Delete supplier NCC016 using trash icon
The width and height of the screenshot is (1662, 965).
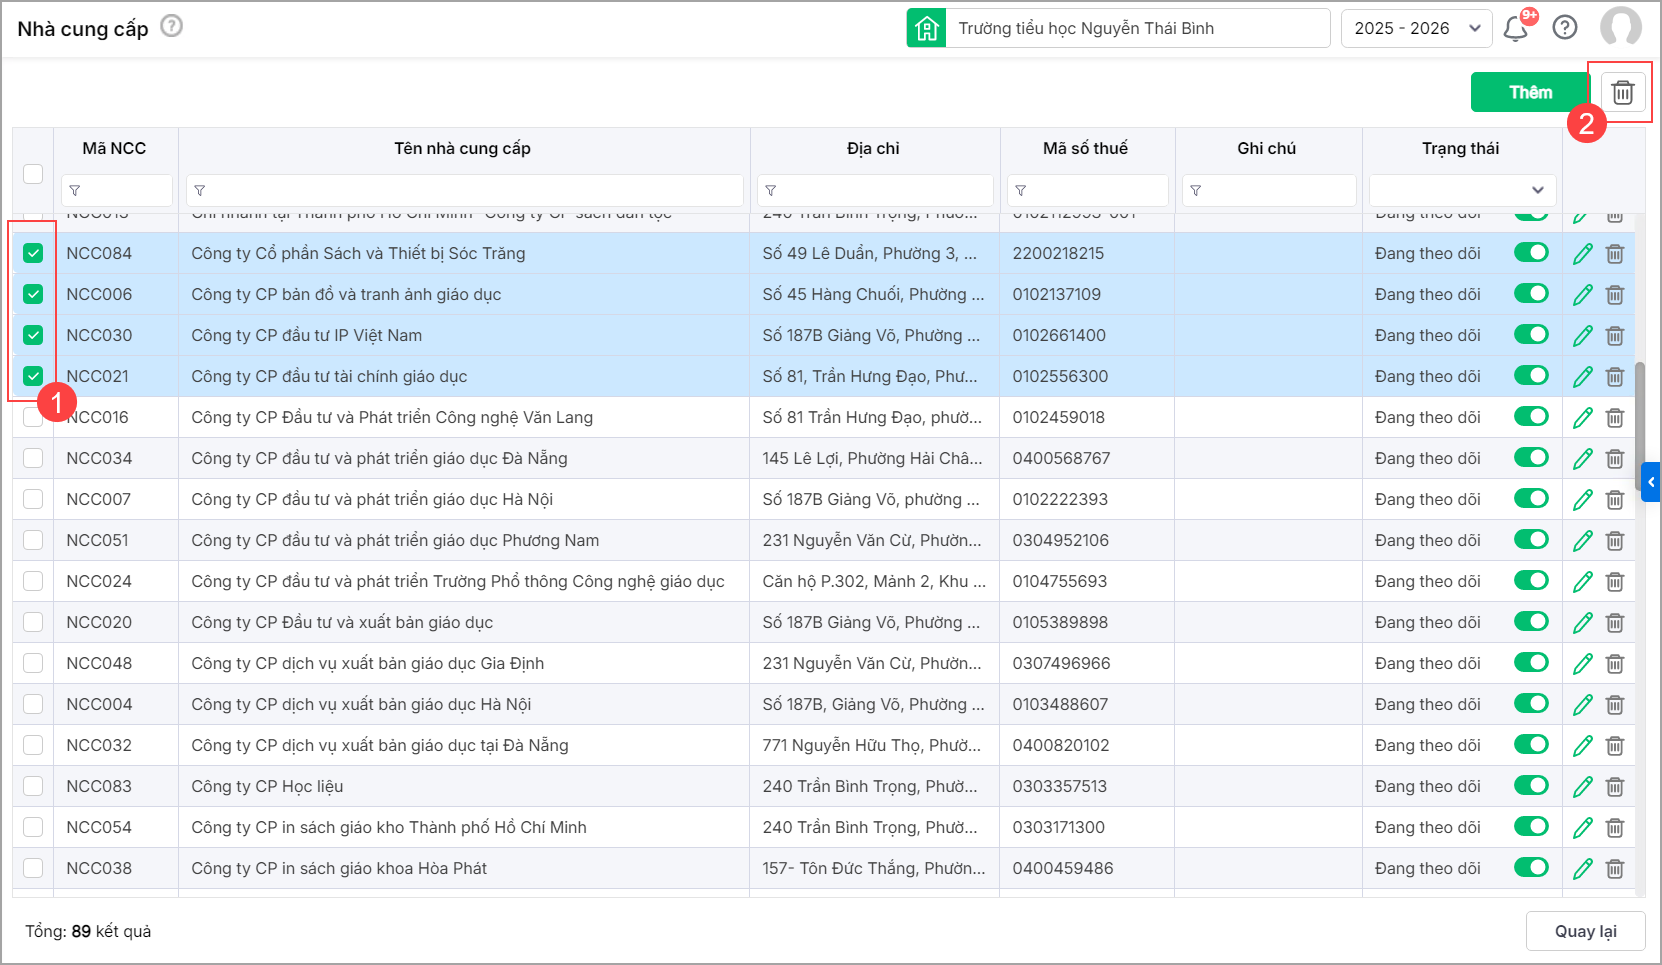tap(1615, 418)
